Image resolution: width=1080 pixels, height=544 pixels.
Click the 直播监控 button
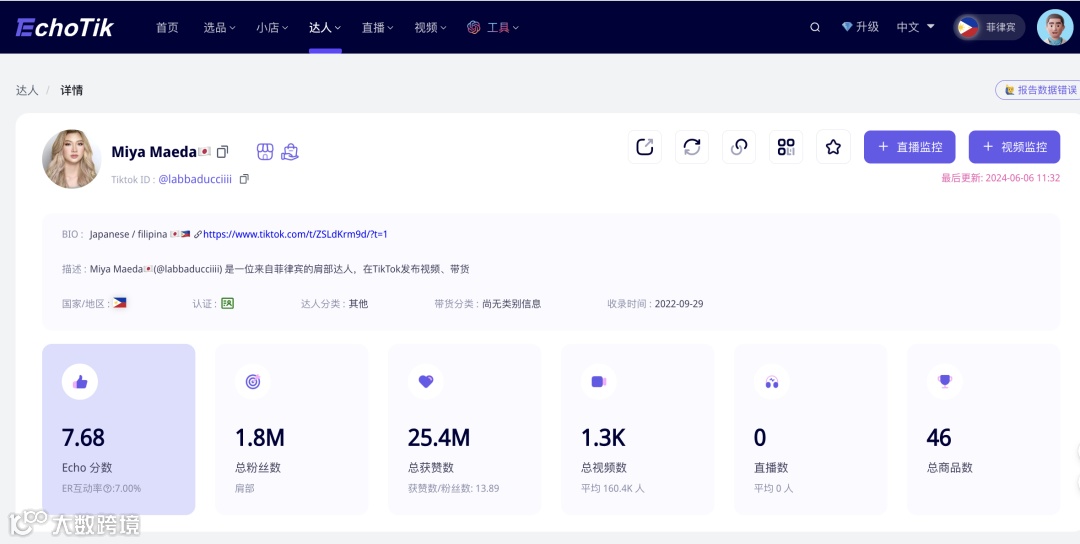pyautogui.click(x=909, y=147)
